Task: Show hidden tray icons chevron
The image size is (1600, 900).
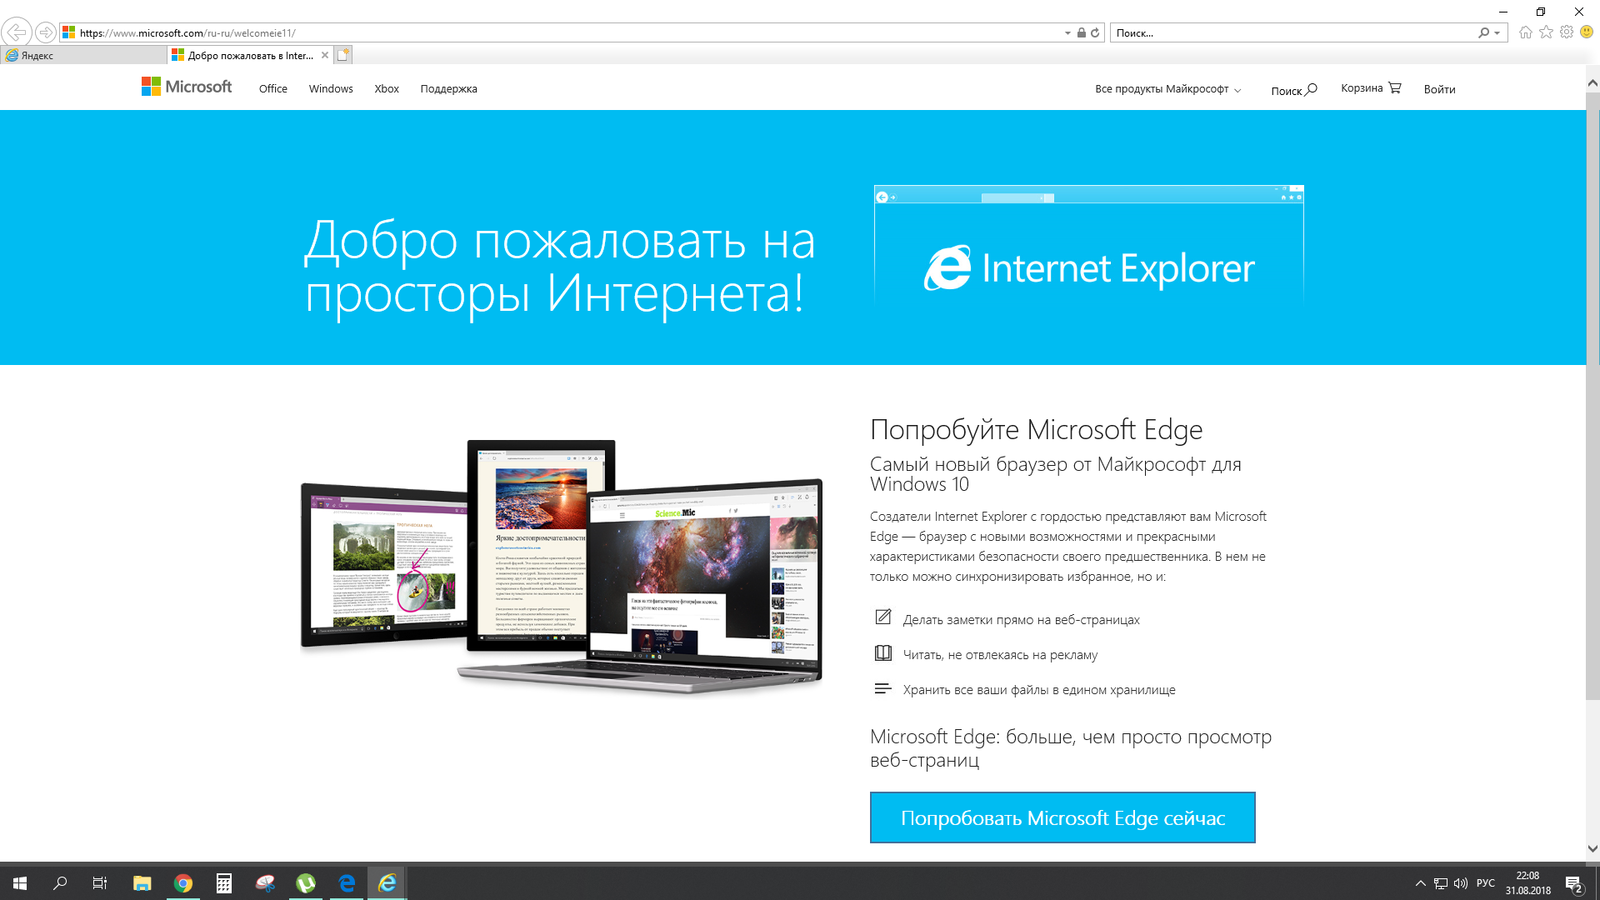Action: (1420, 883)
